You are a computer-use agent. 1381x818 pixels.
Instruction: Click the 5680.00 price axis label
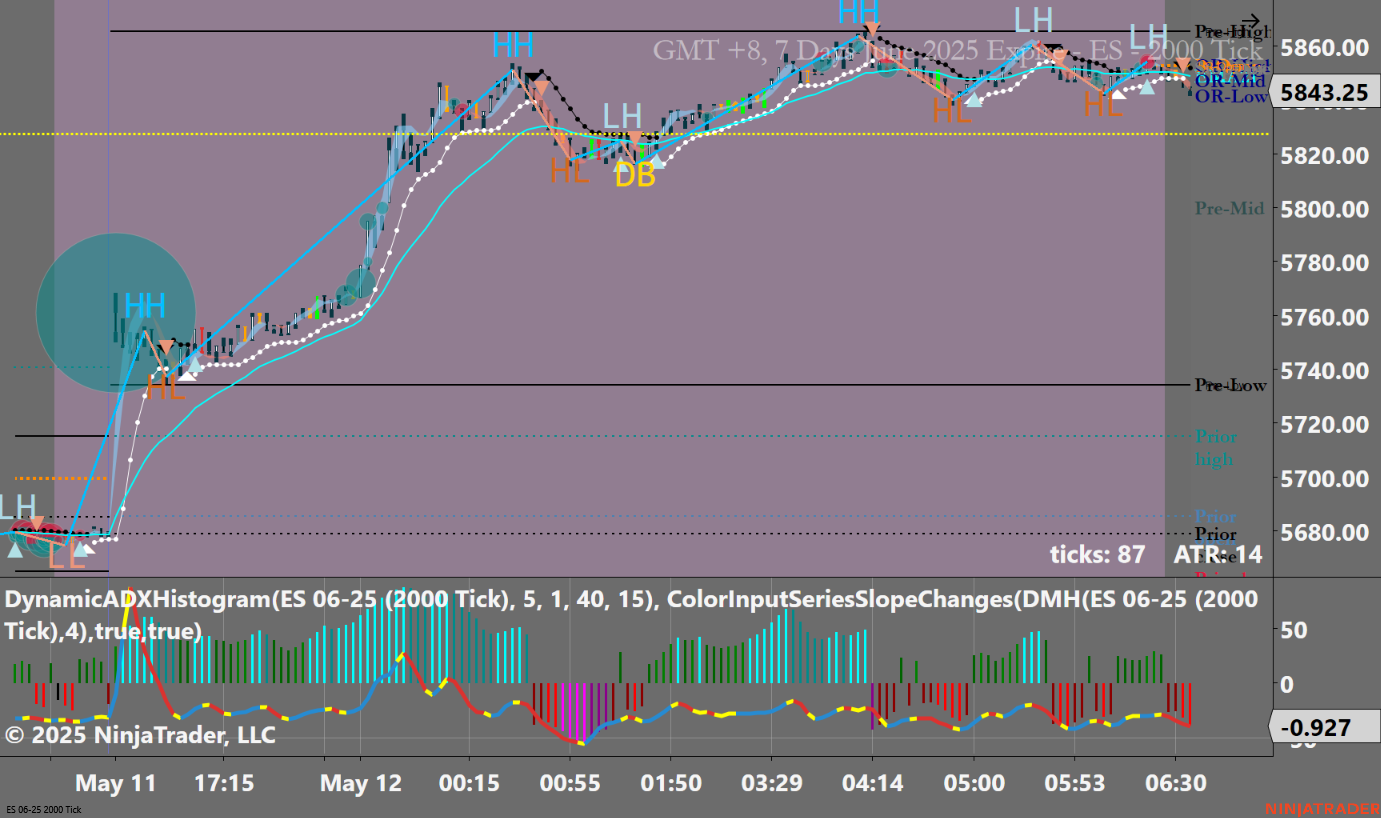tap(1323, 532)
